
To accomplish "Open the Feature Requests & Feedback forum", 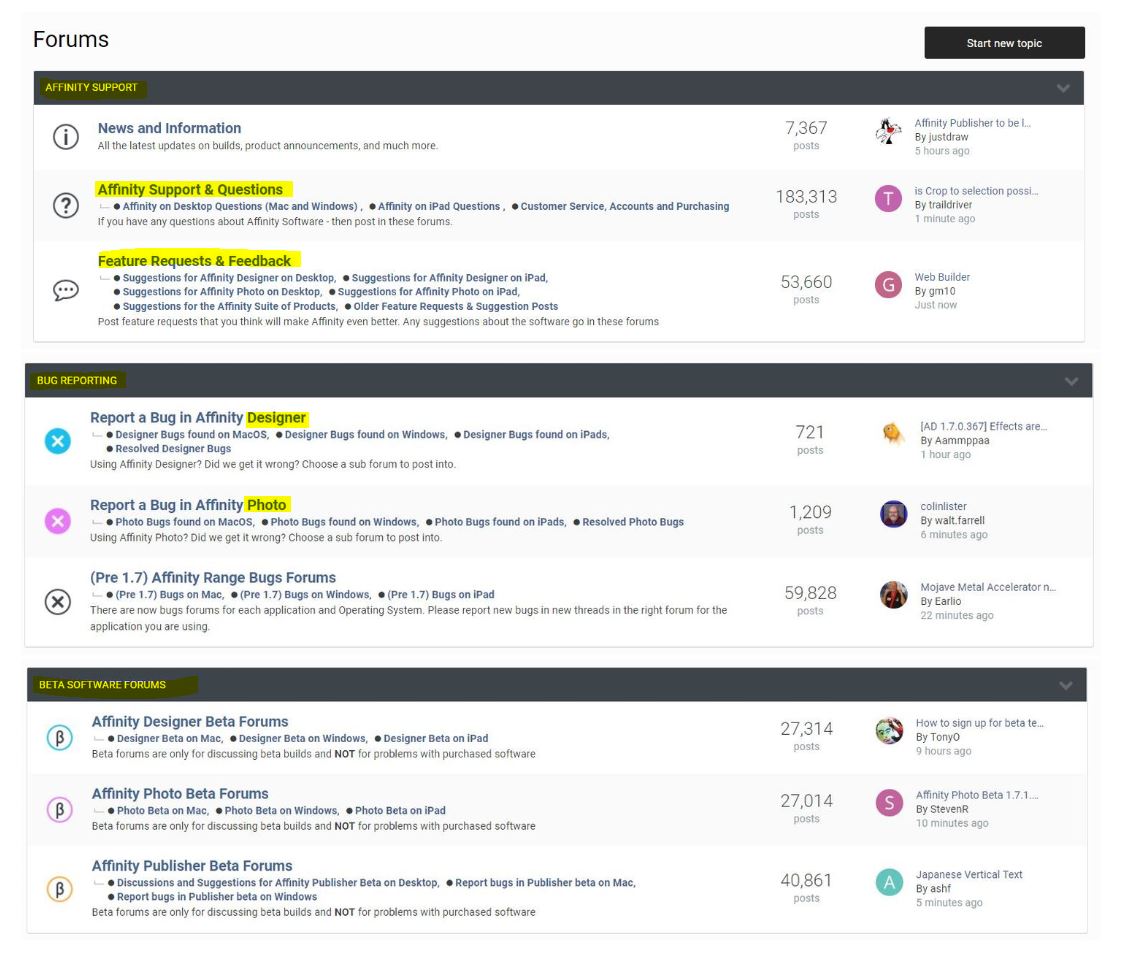I will pos(194,261).
